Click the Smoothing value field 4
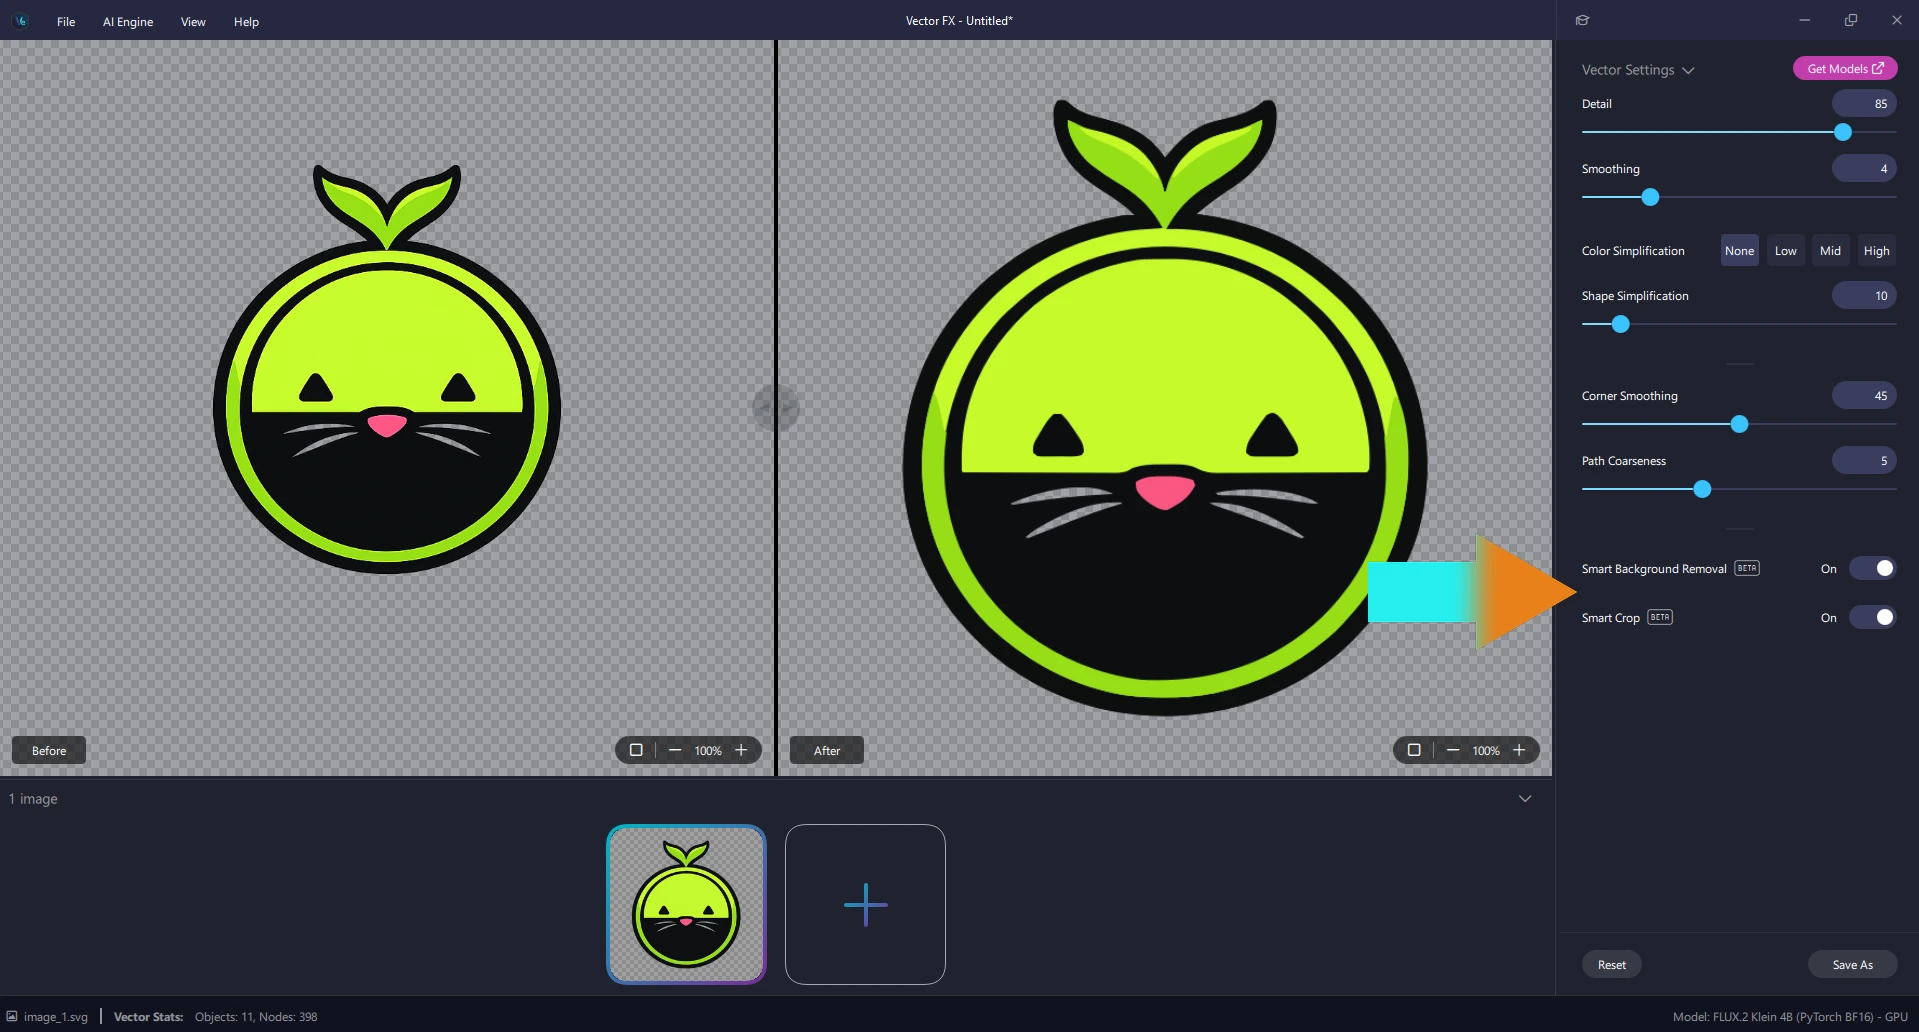Viewport: 1919px width, 1032px height. [x=1864, y=169]
